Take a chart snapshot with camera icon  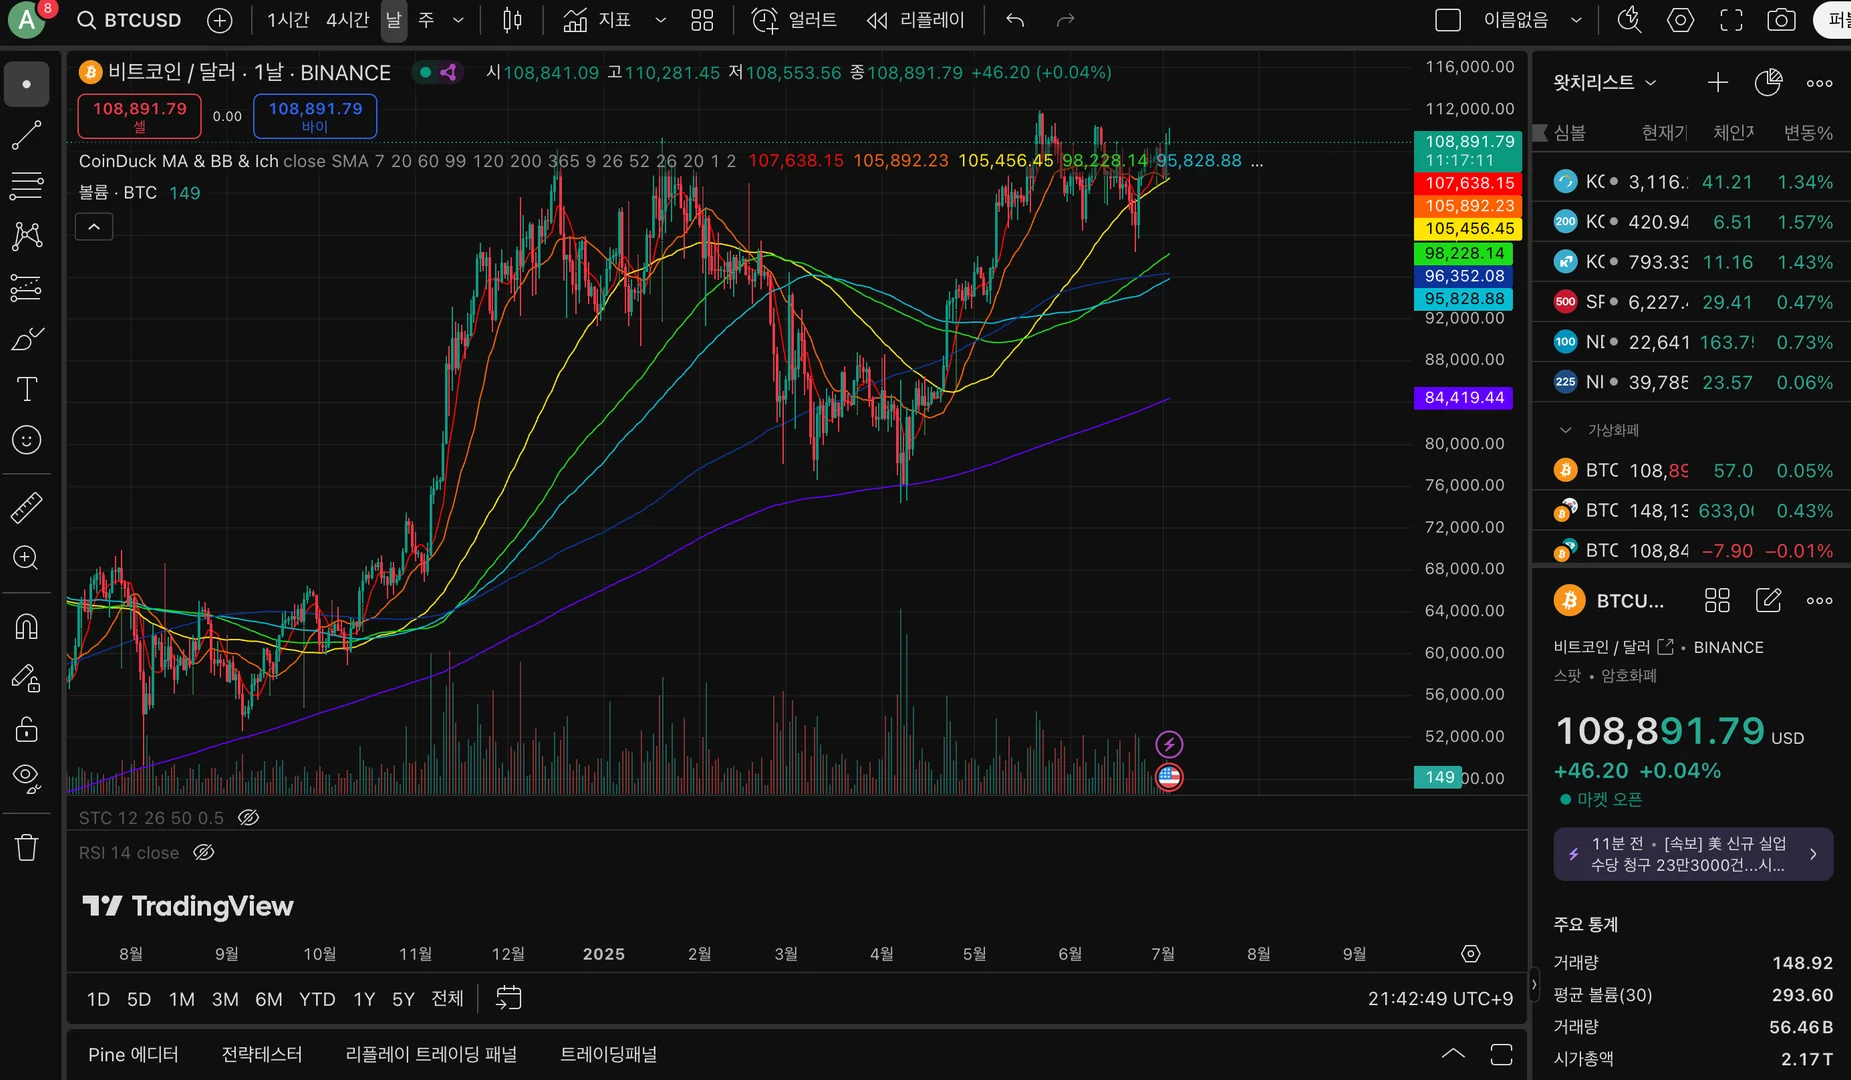click(1781, 20)
